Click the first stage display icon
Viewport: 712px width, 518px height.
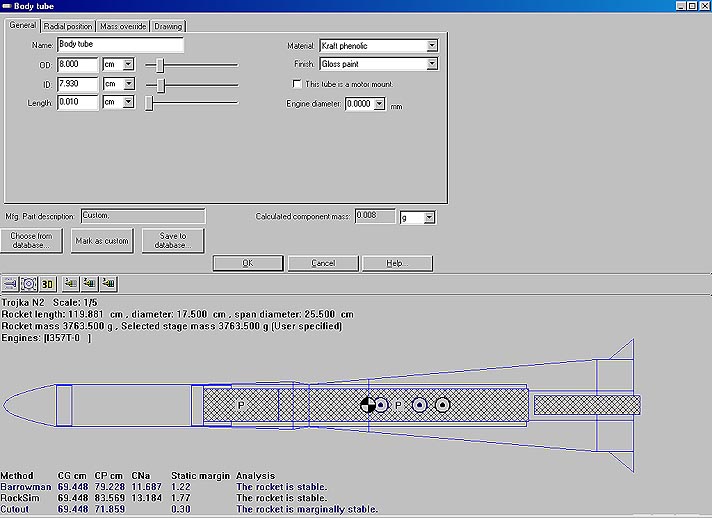[70, 283]
